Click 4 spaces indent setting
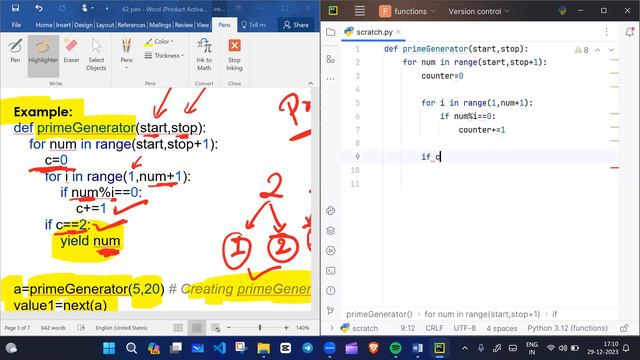Screen dimensions: 640x360 pos(502,328)
